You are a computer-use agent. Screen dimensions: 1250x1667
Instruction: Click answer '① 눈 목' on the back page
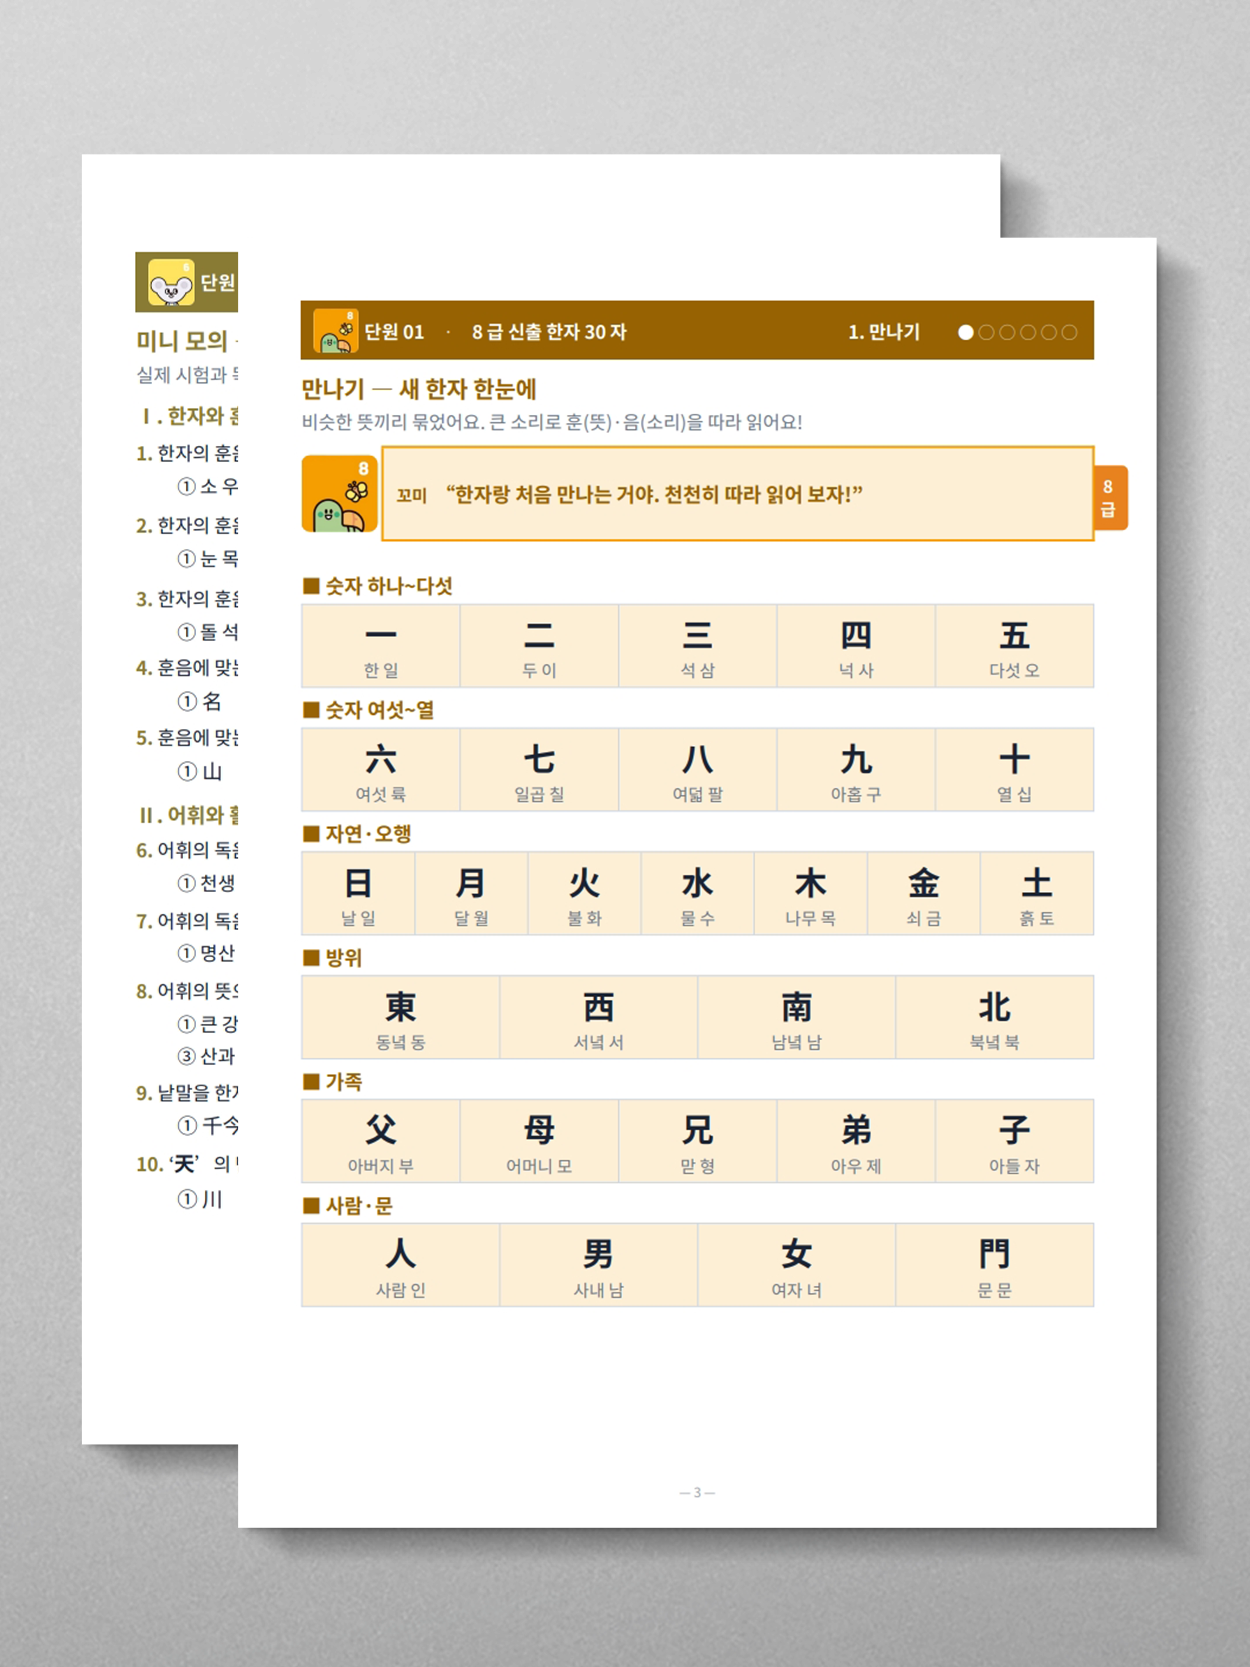click(208, 559)
